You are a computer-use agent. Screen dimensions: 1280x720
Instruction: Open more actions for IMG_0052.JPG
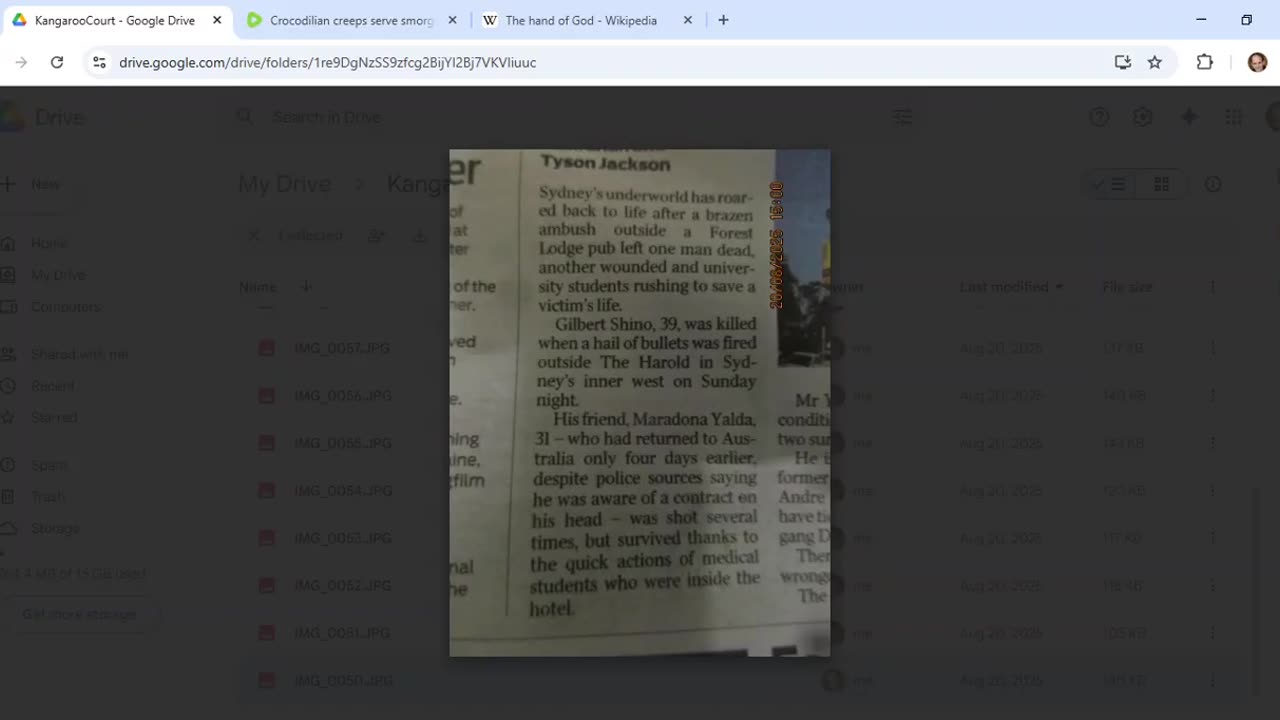point(1212,585)
